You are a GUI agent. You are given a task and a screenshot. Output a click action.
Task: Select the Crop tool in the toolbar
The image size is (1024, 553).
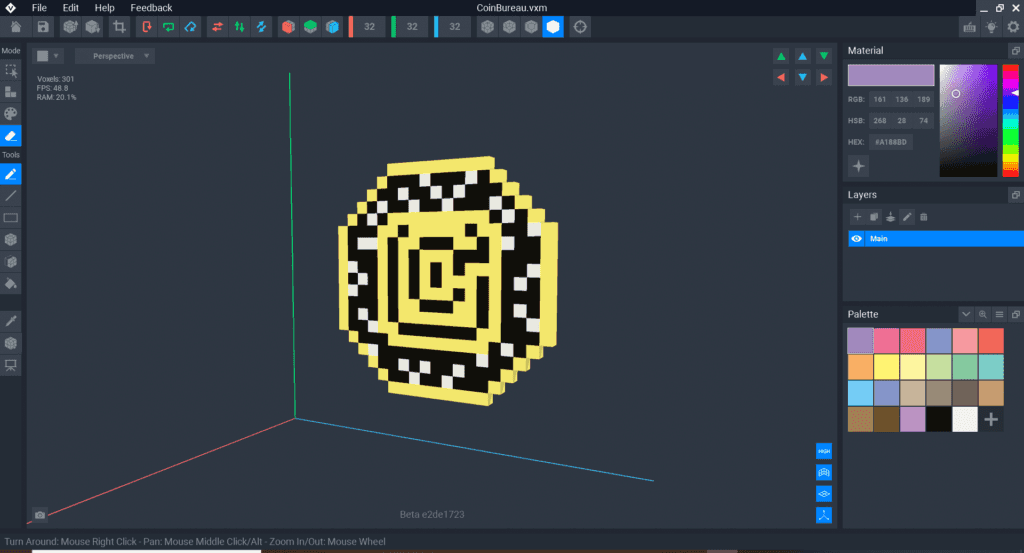(120, 26)
